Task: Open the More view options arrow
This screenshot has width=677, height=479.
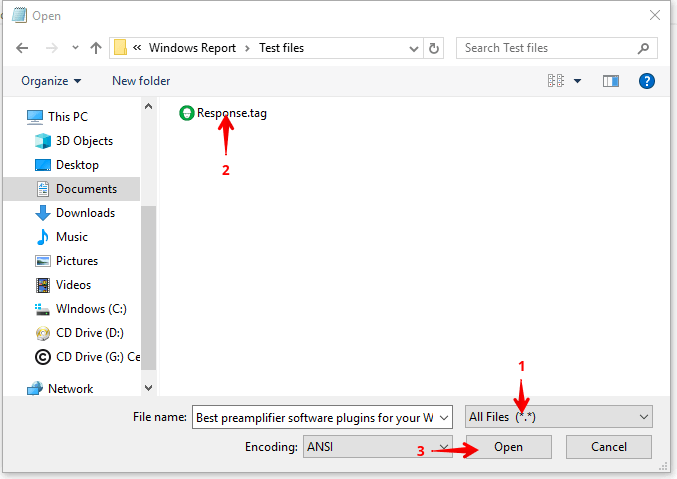Action: pyautogui.click(x=577, y=81)
